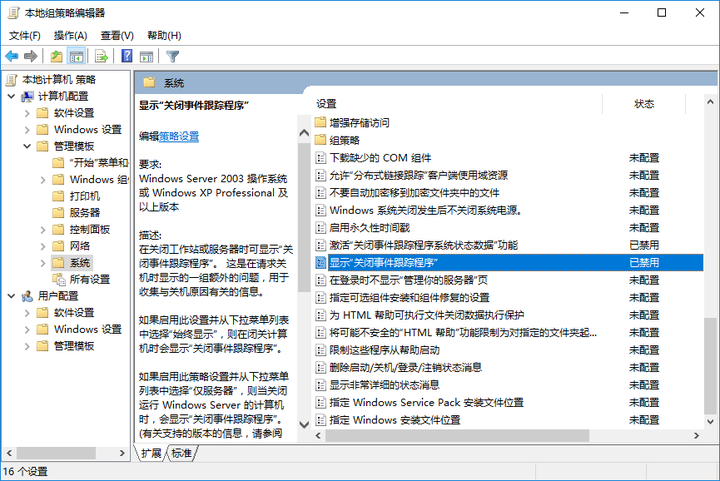
Task: Click policy icon for 限制这些程序从帮助启动
Action: [x=321, y=350]
